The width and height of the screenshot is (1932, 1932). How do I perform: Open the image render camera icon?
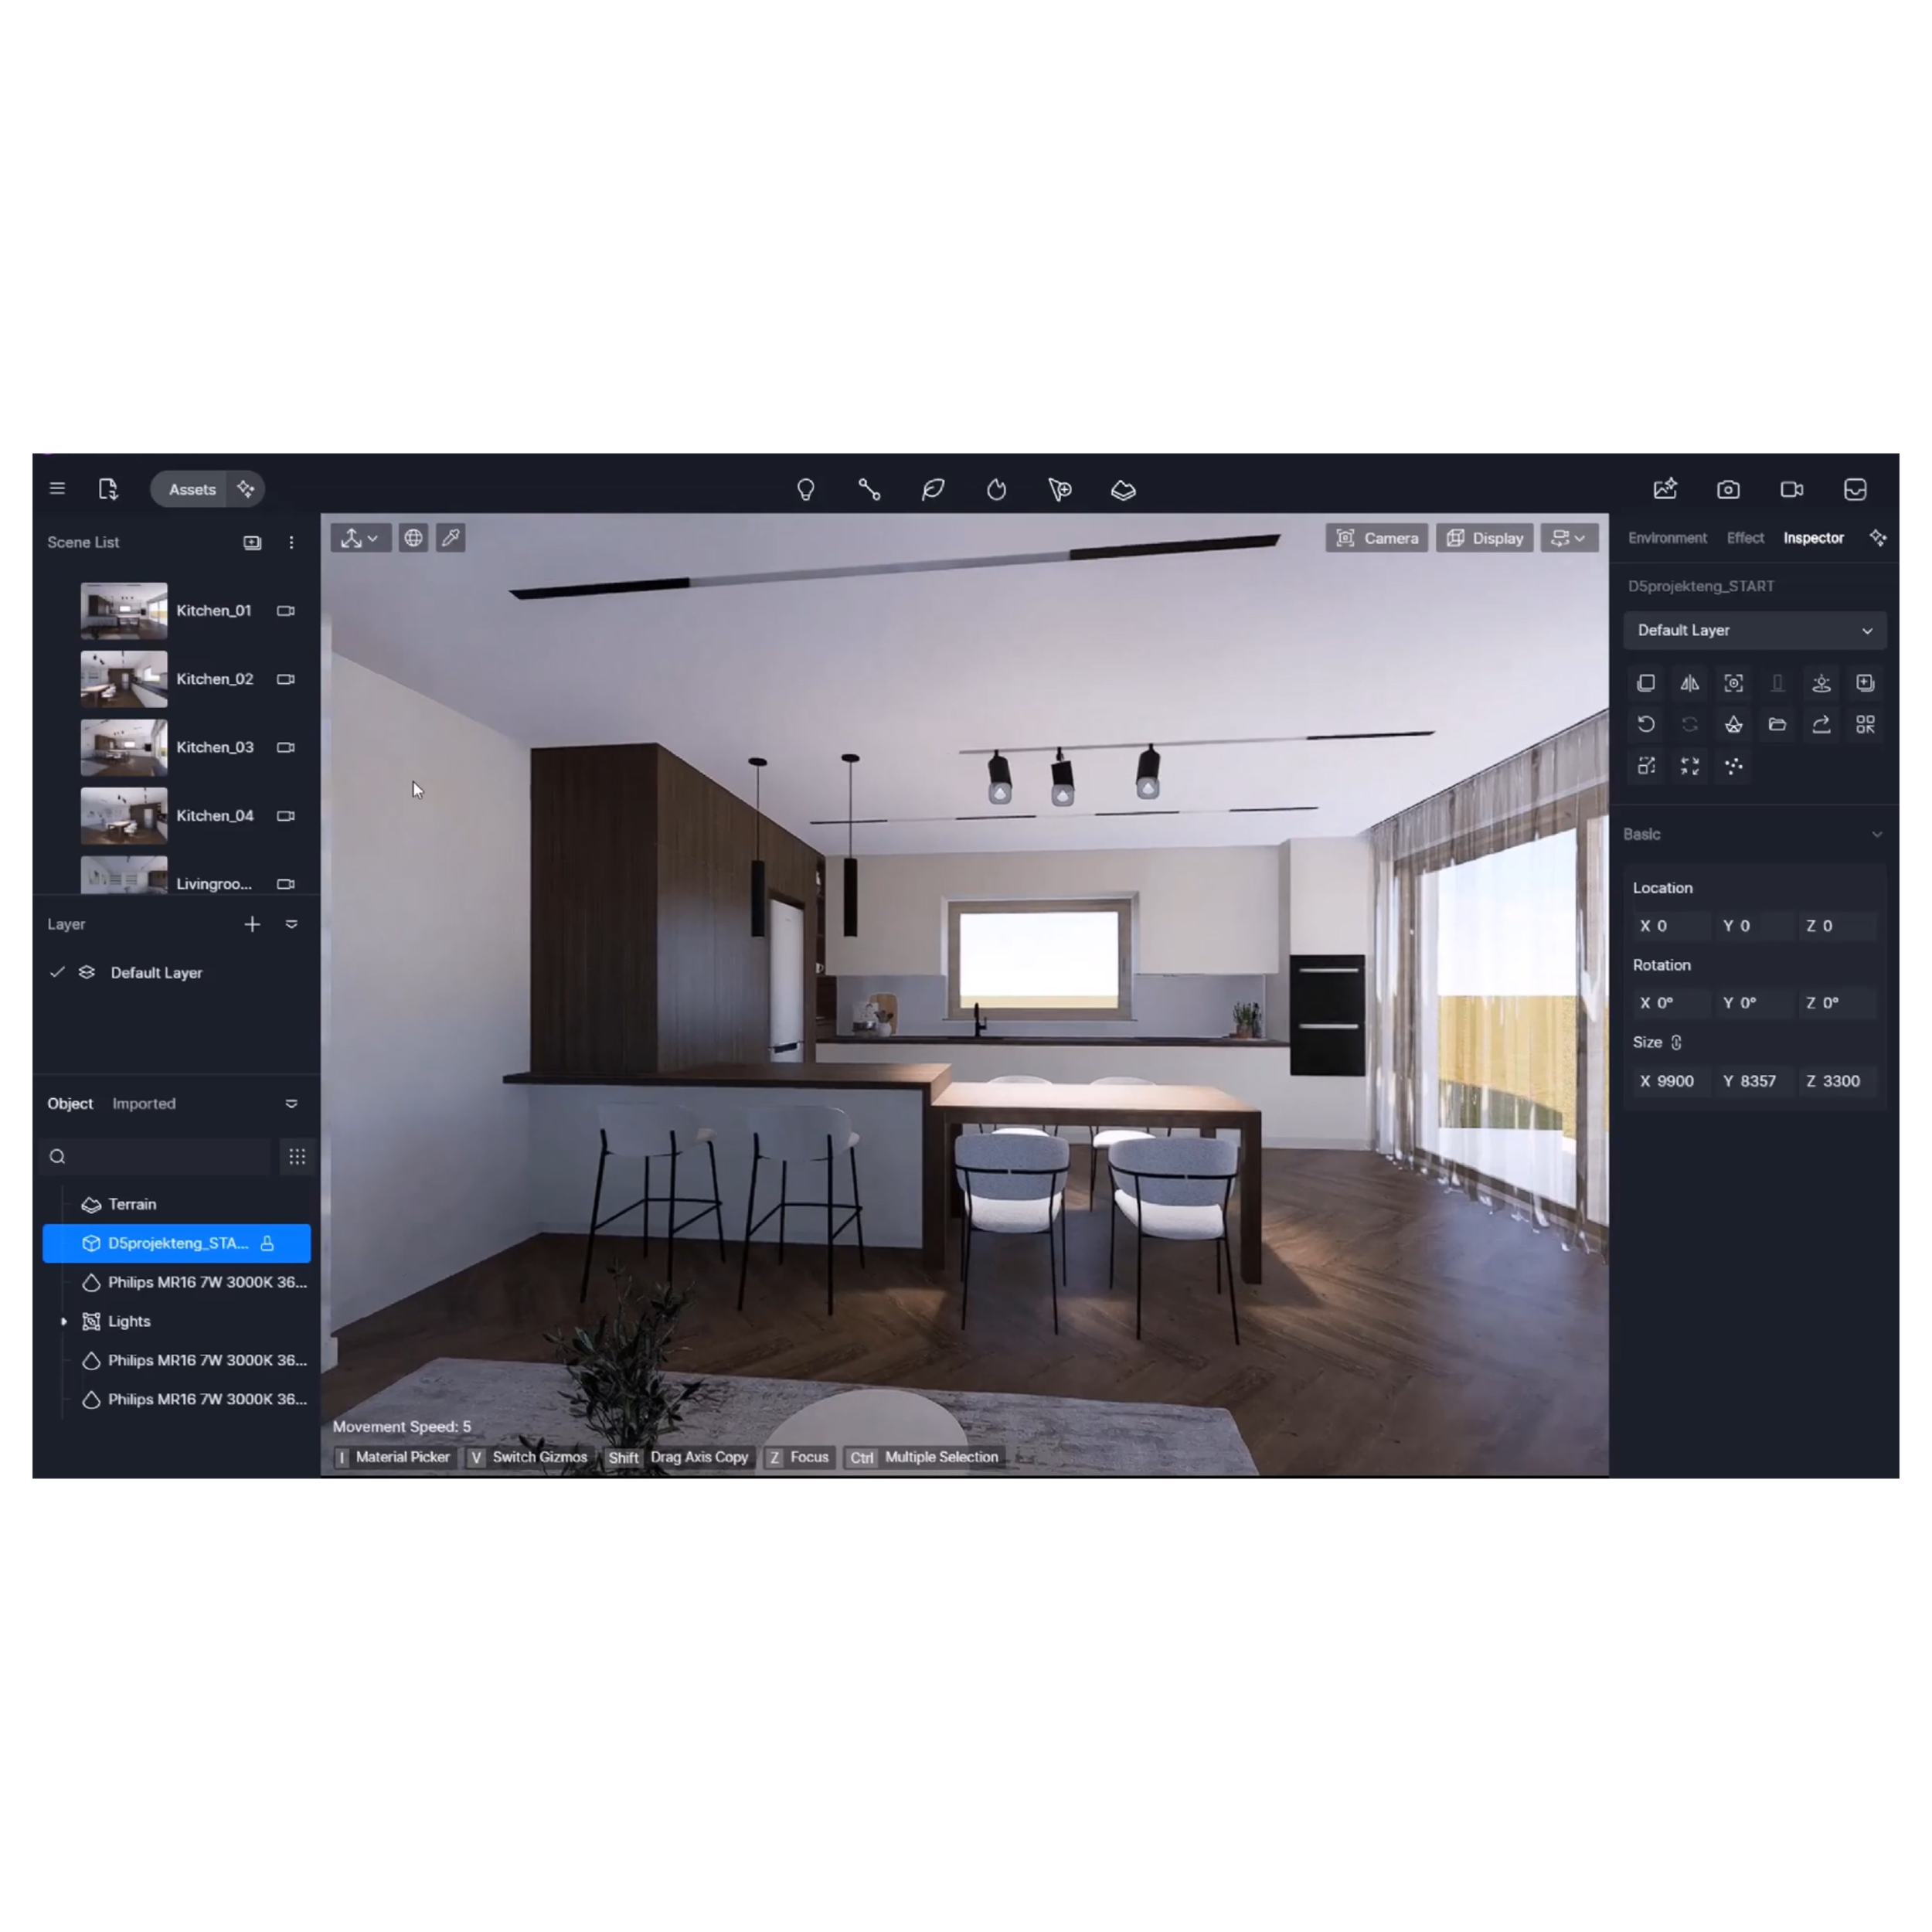(1728, 489)
